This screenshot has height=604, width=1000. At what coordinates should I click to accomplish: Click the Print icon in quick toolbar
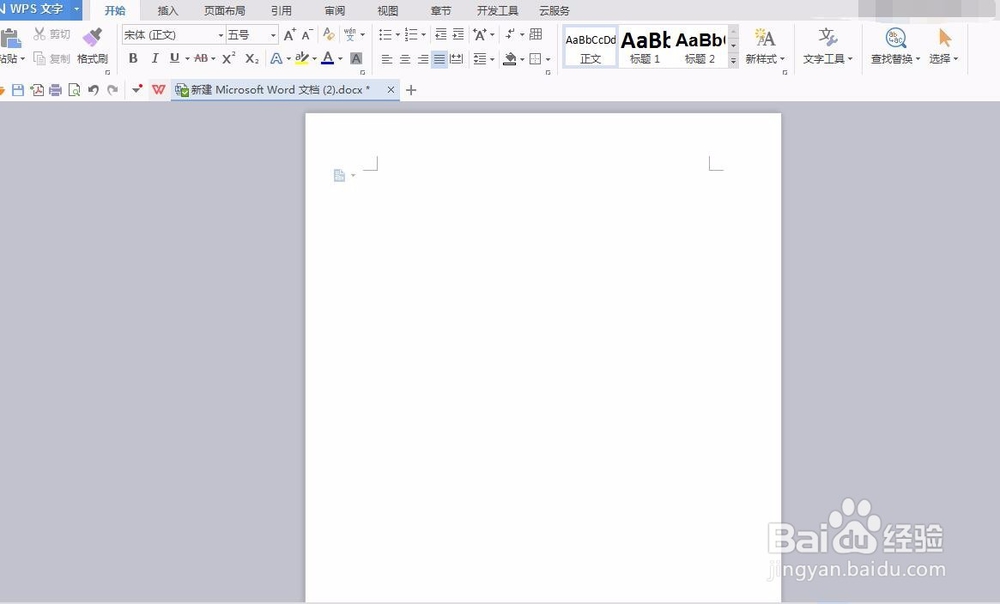click(x=55, y=90)
